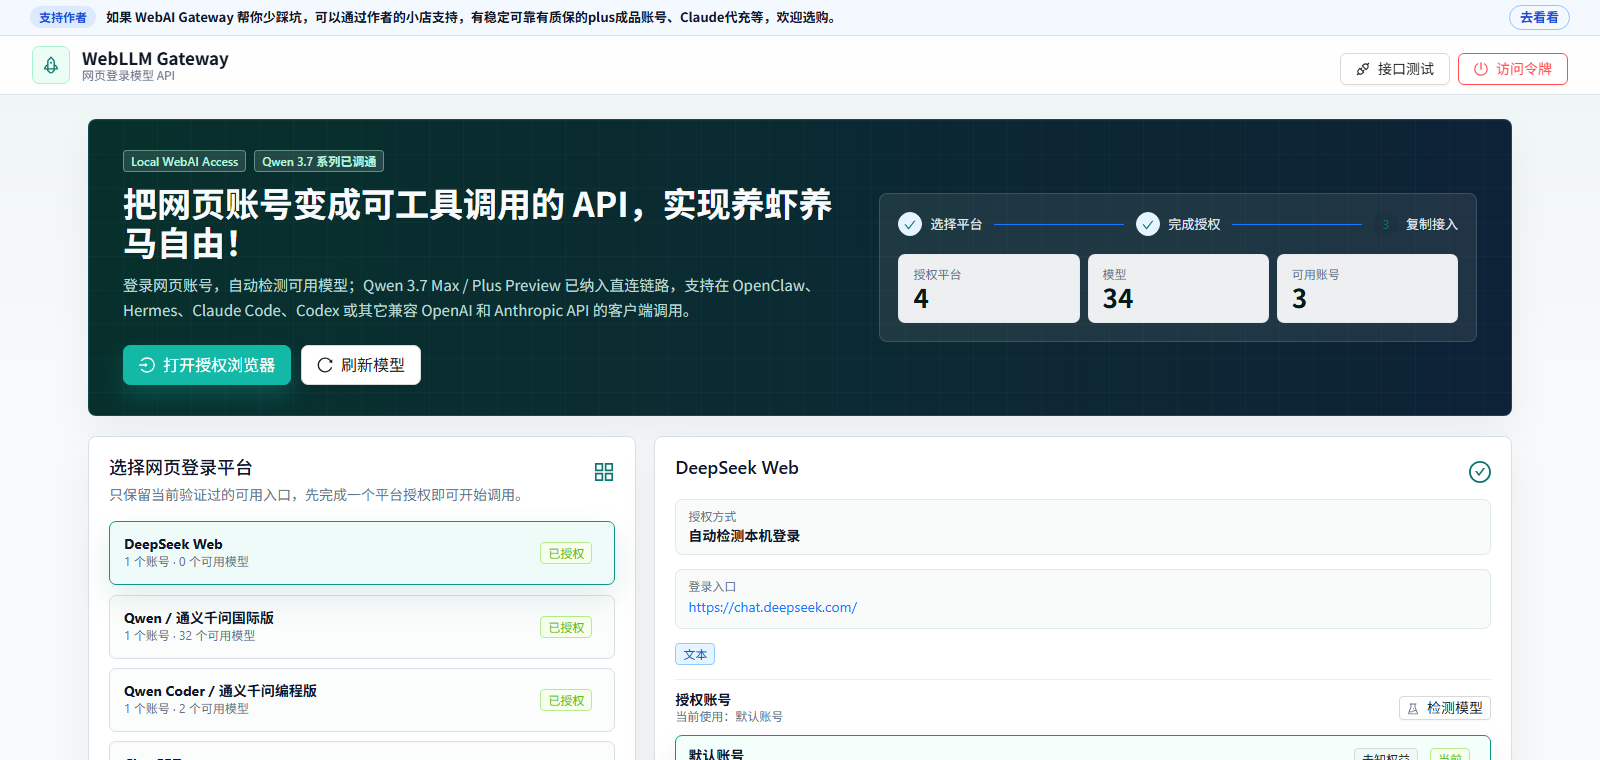Click the 去看看 banner button
The height and width of the screenshot is (760, 1600).
click(1539, 17)
